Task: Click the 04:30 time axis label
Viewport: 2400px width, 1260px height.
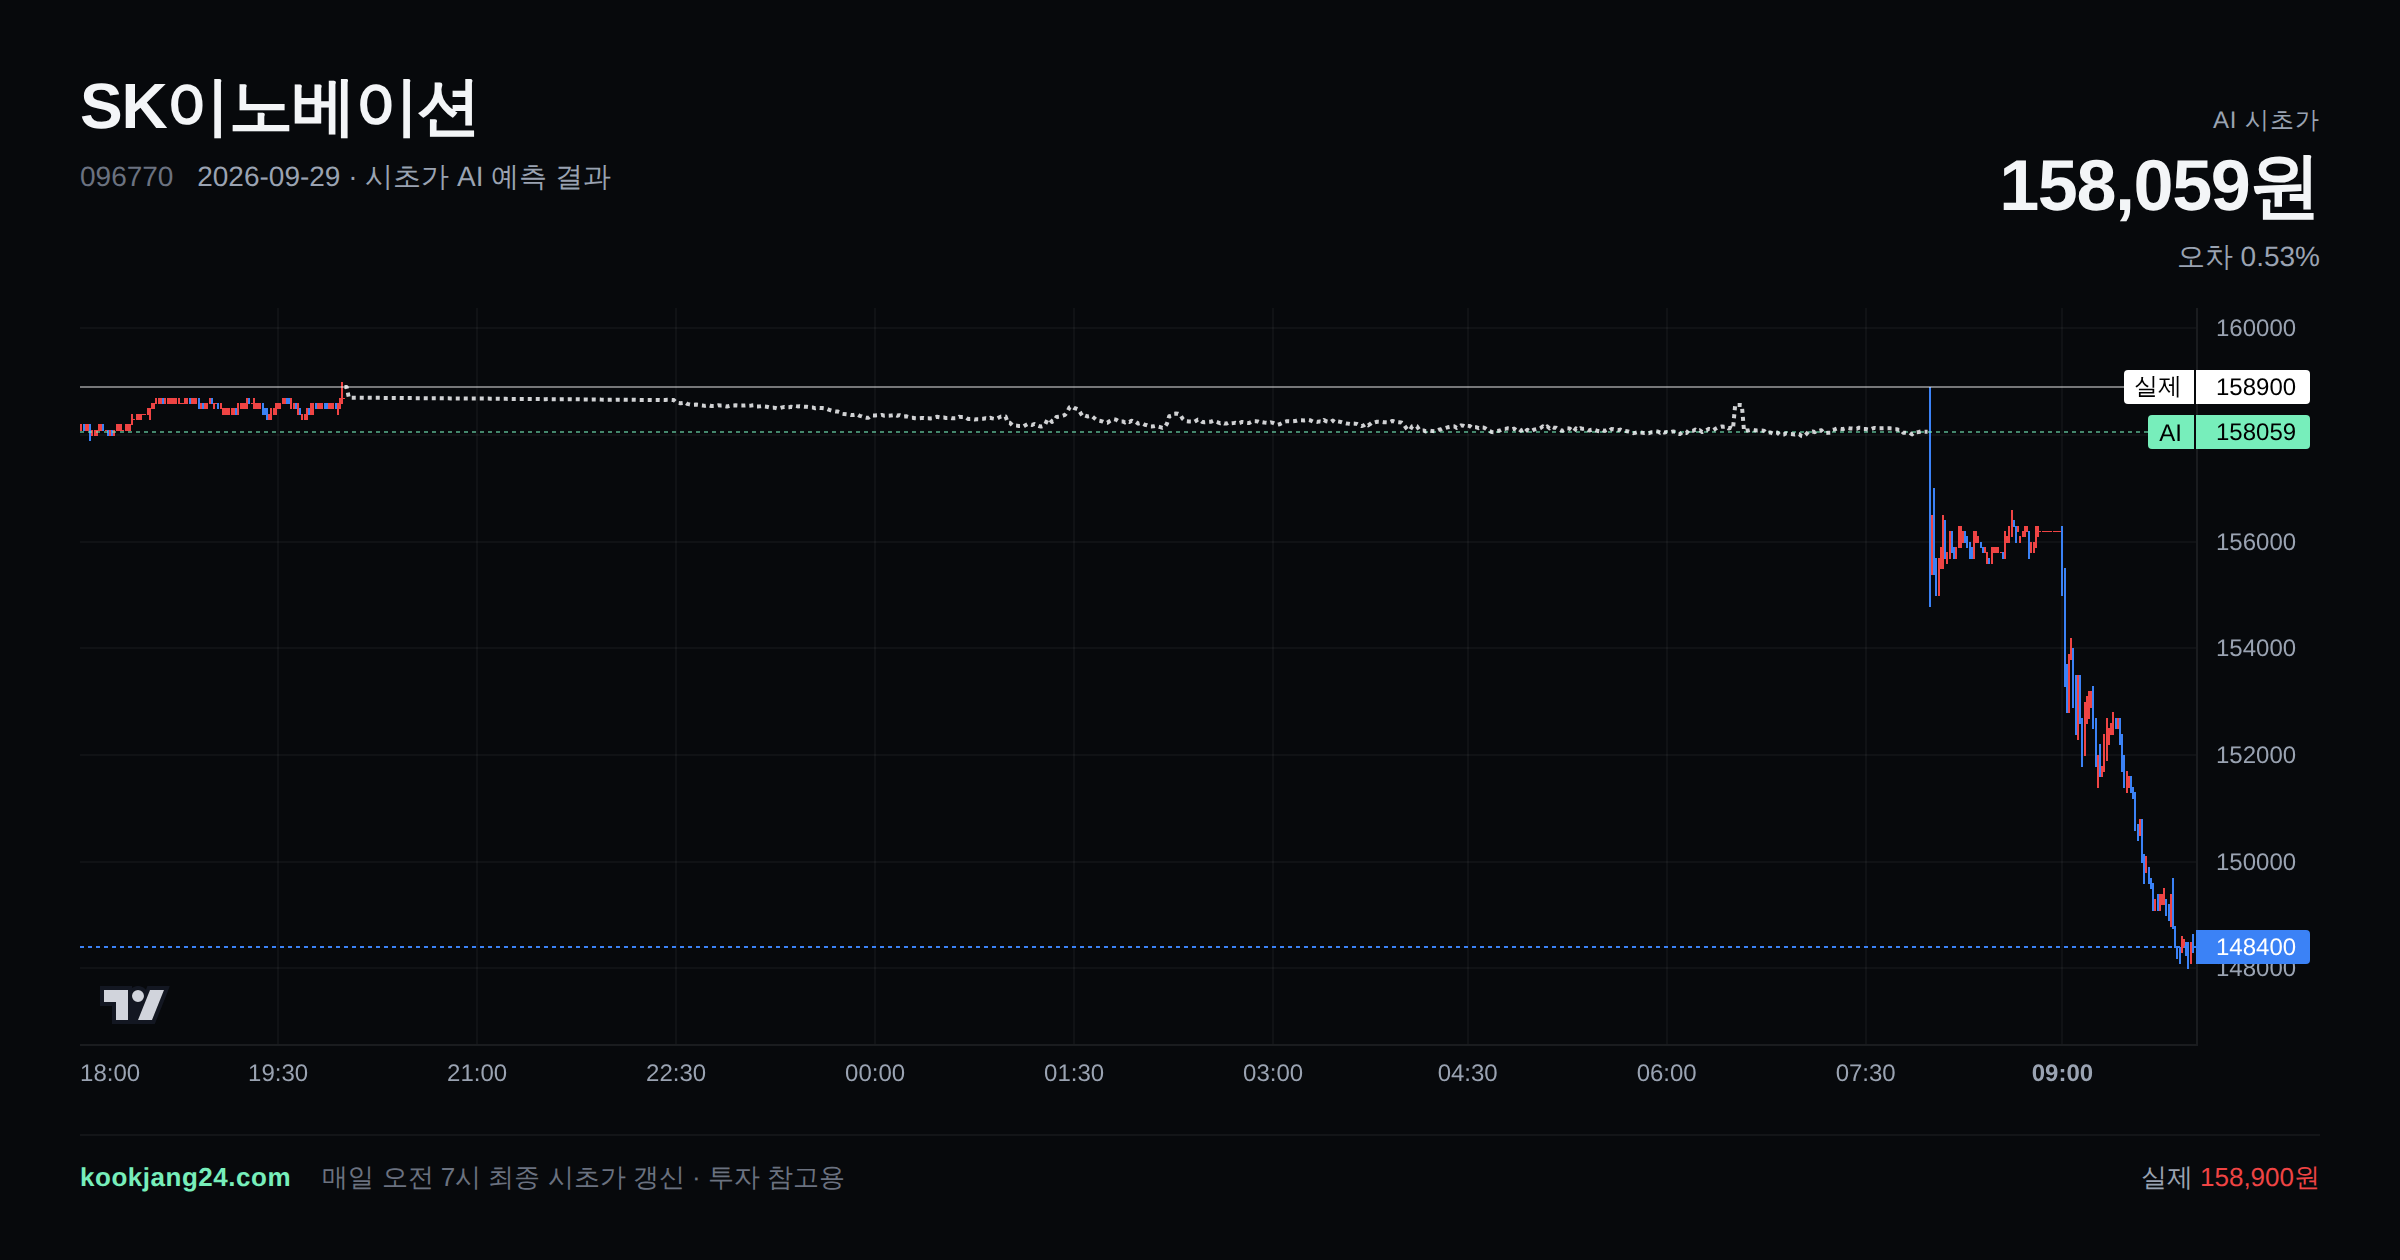Action: point(1467,1073)
